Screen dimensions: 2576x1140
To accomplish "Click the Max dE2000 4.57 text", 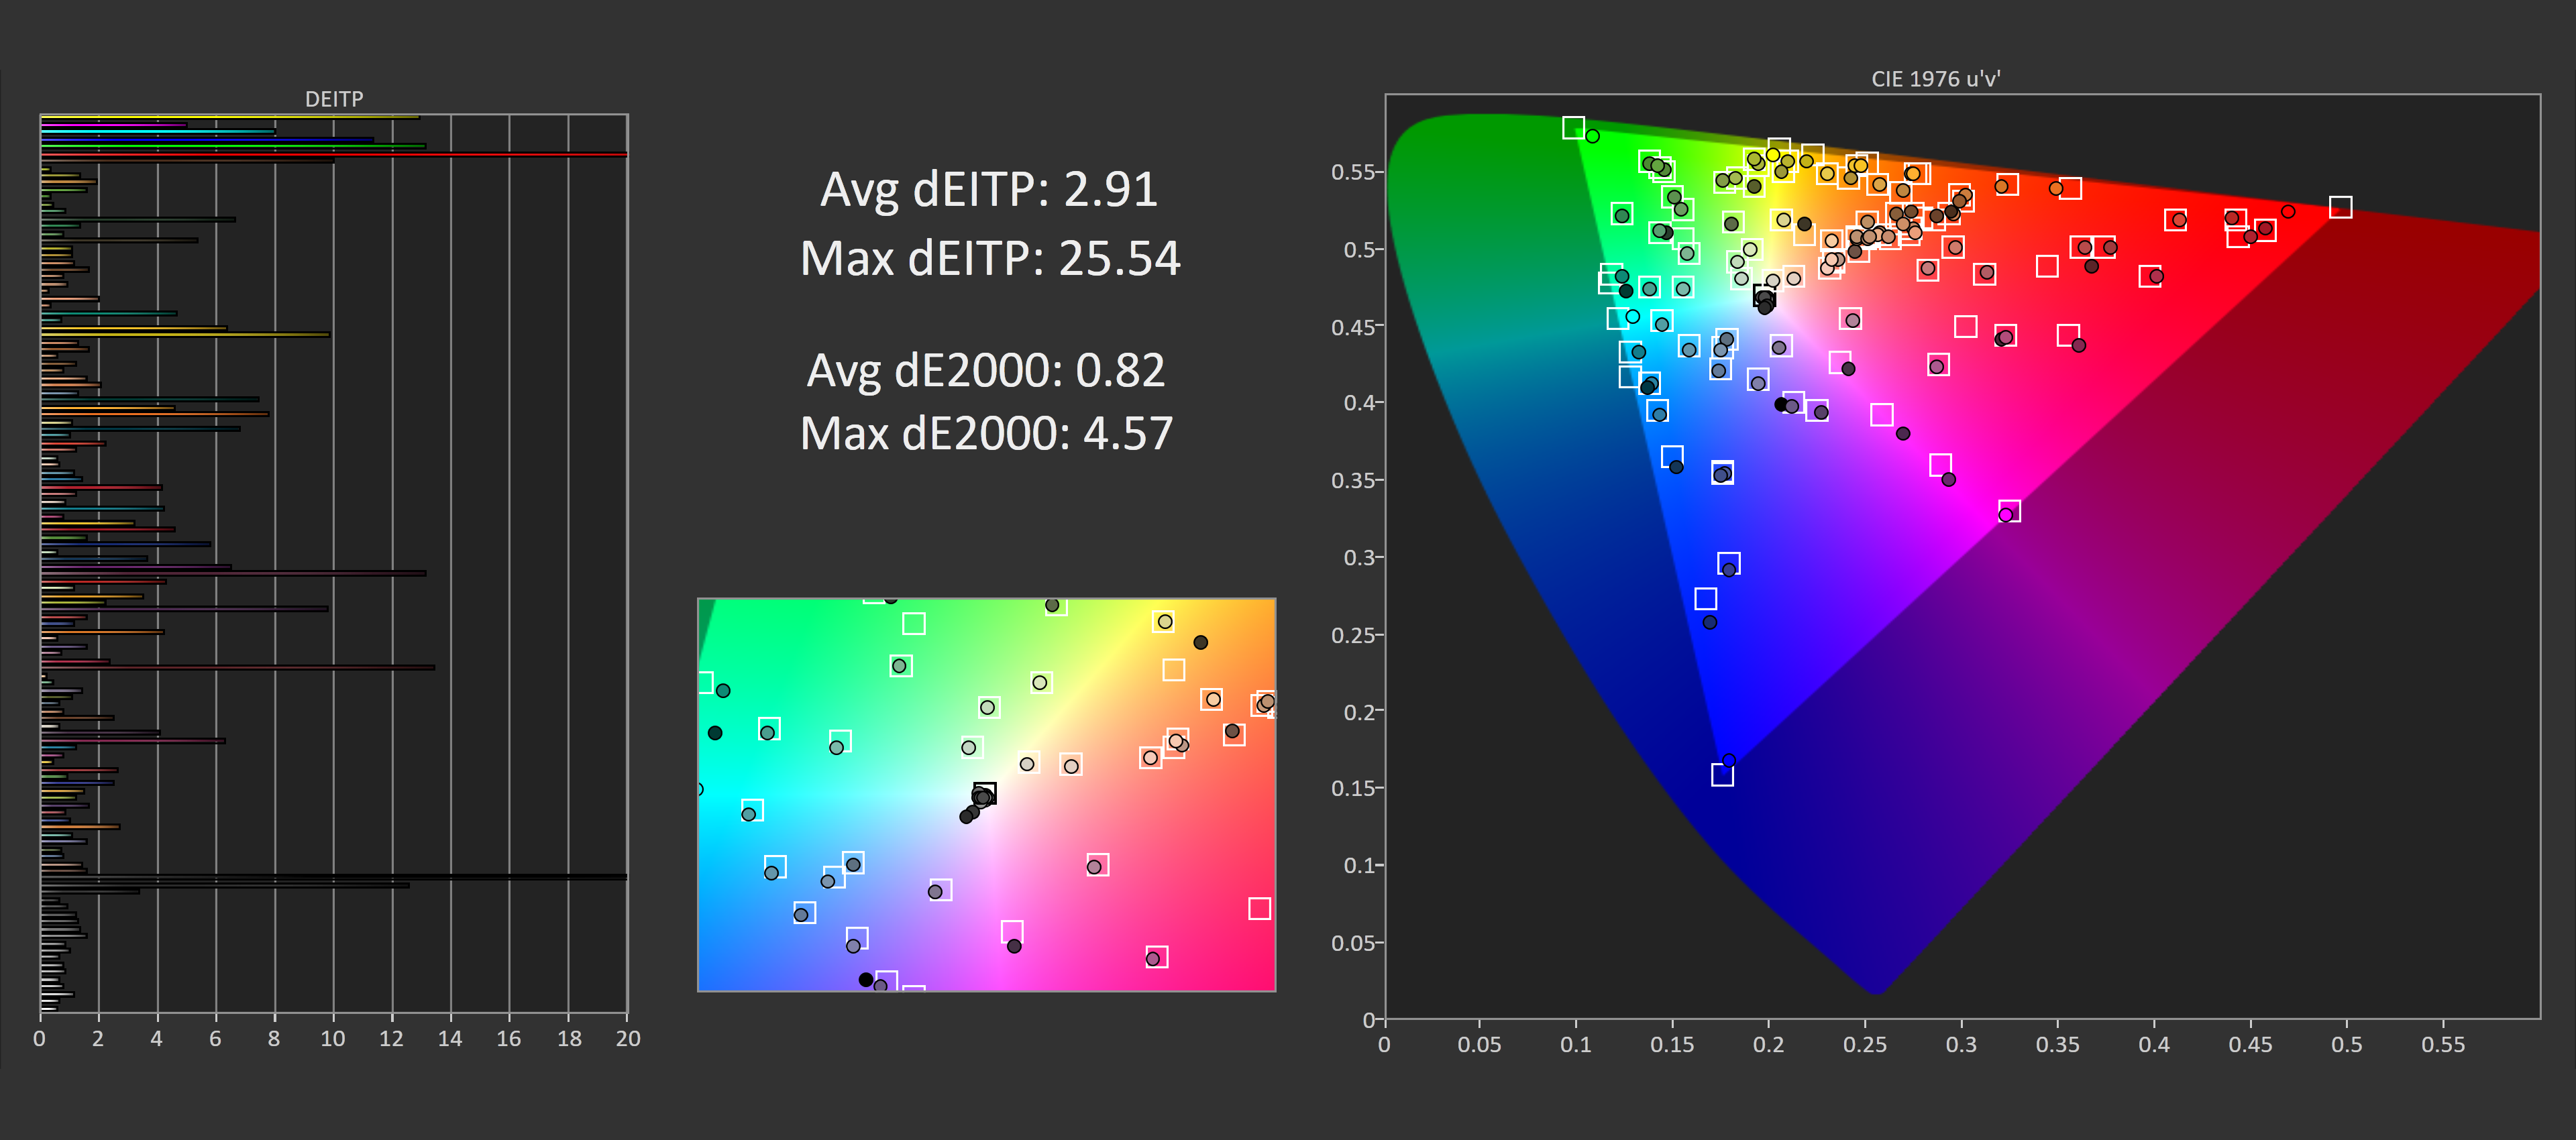I will coord(986,434).
